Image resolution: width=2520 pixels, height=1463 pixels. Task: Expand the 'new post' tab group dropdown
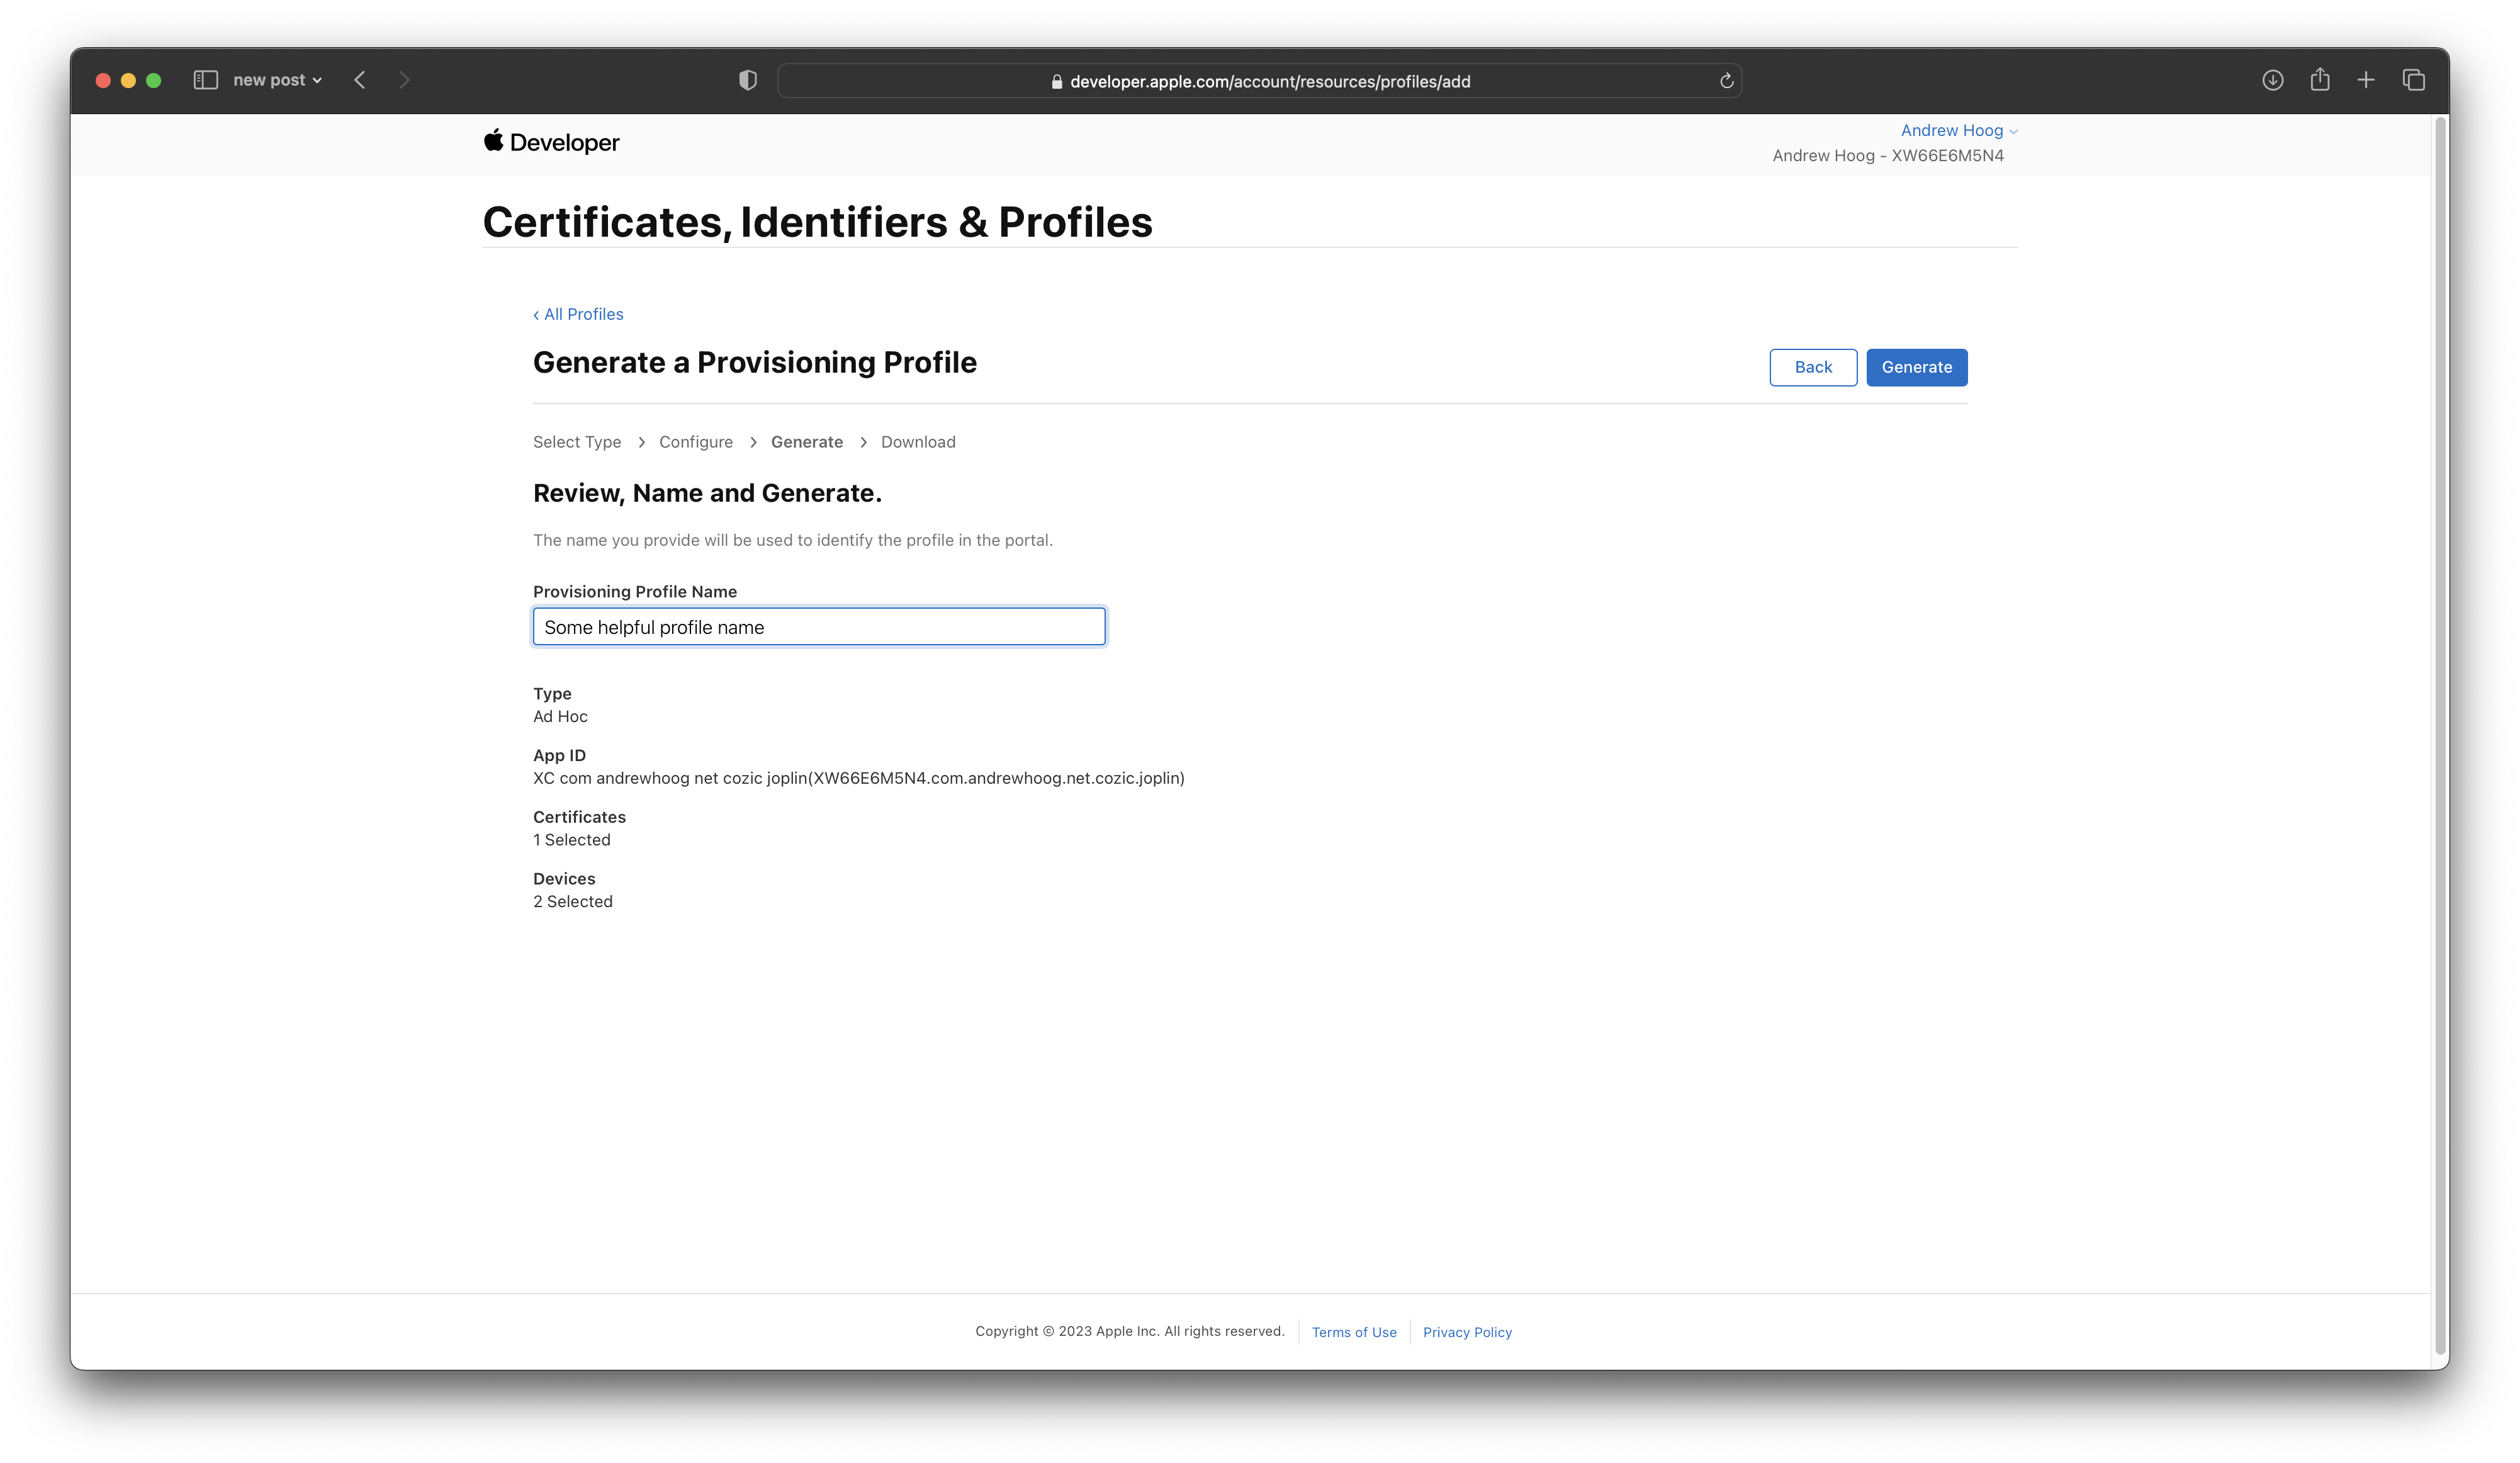pos(277,80)
